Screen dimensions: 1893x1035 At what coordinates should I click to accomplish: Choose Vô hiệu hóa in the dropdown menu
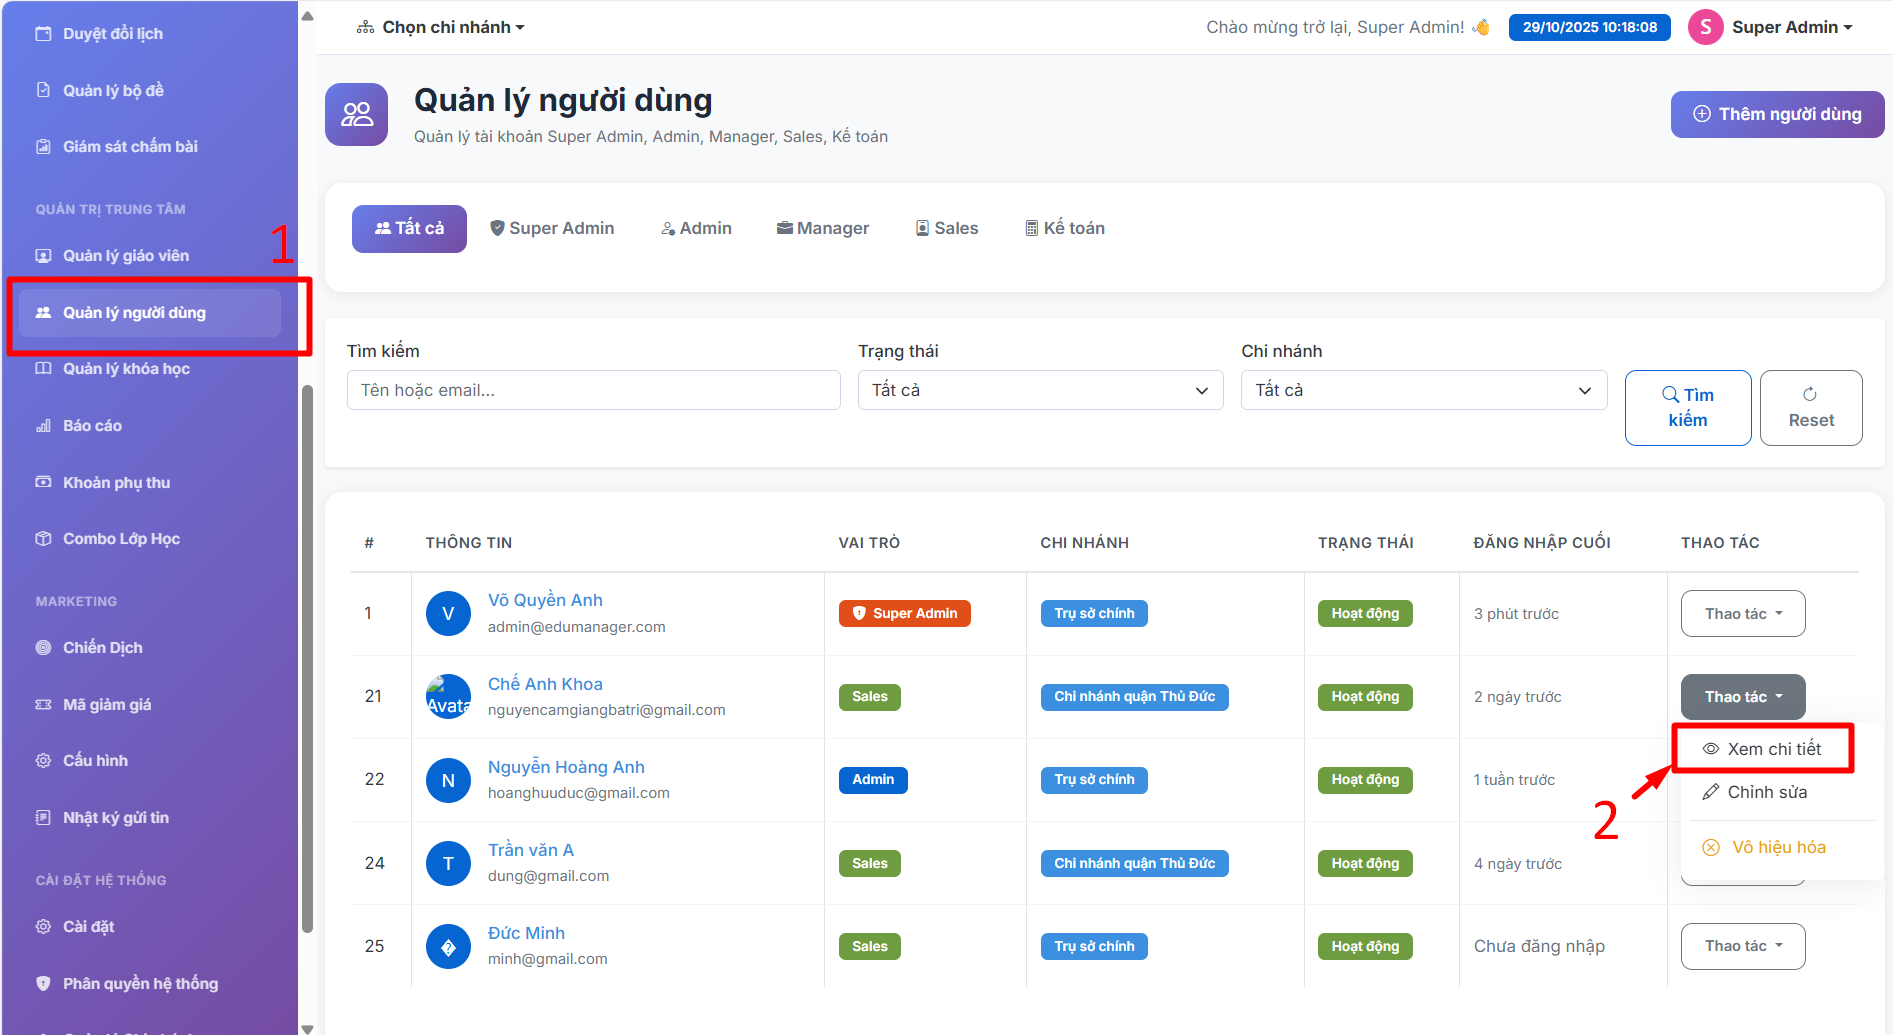point(1765,847)
